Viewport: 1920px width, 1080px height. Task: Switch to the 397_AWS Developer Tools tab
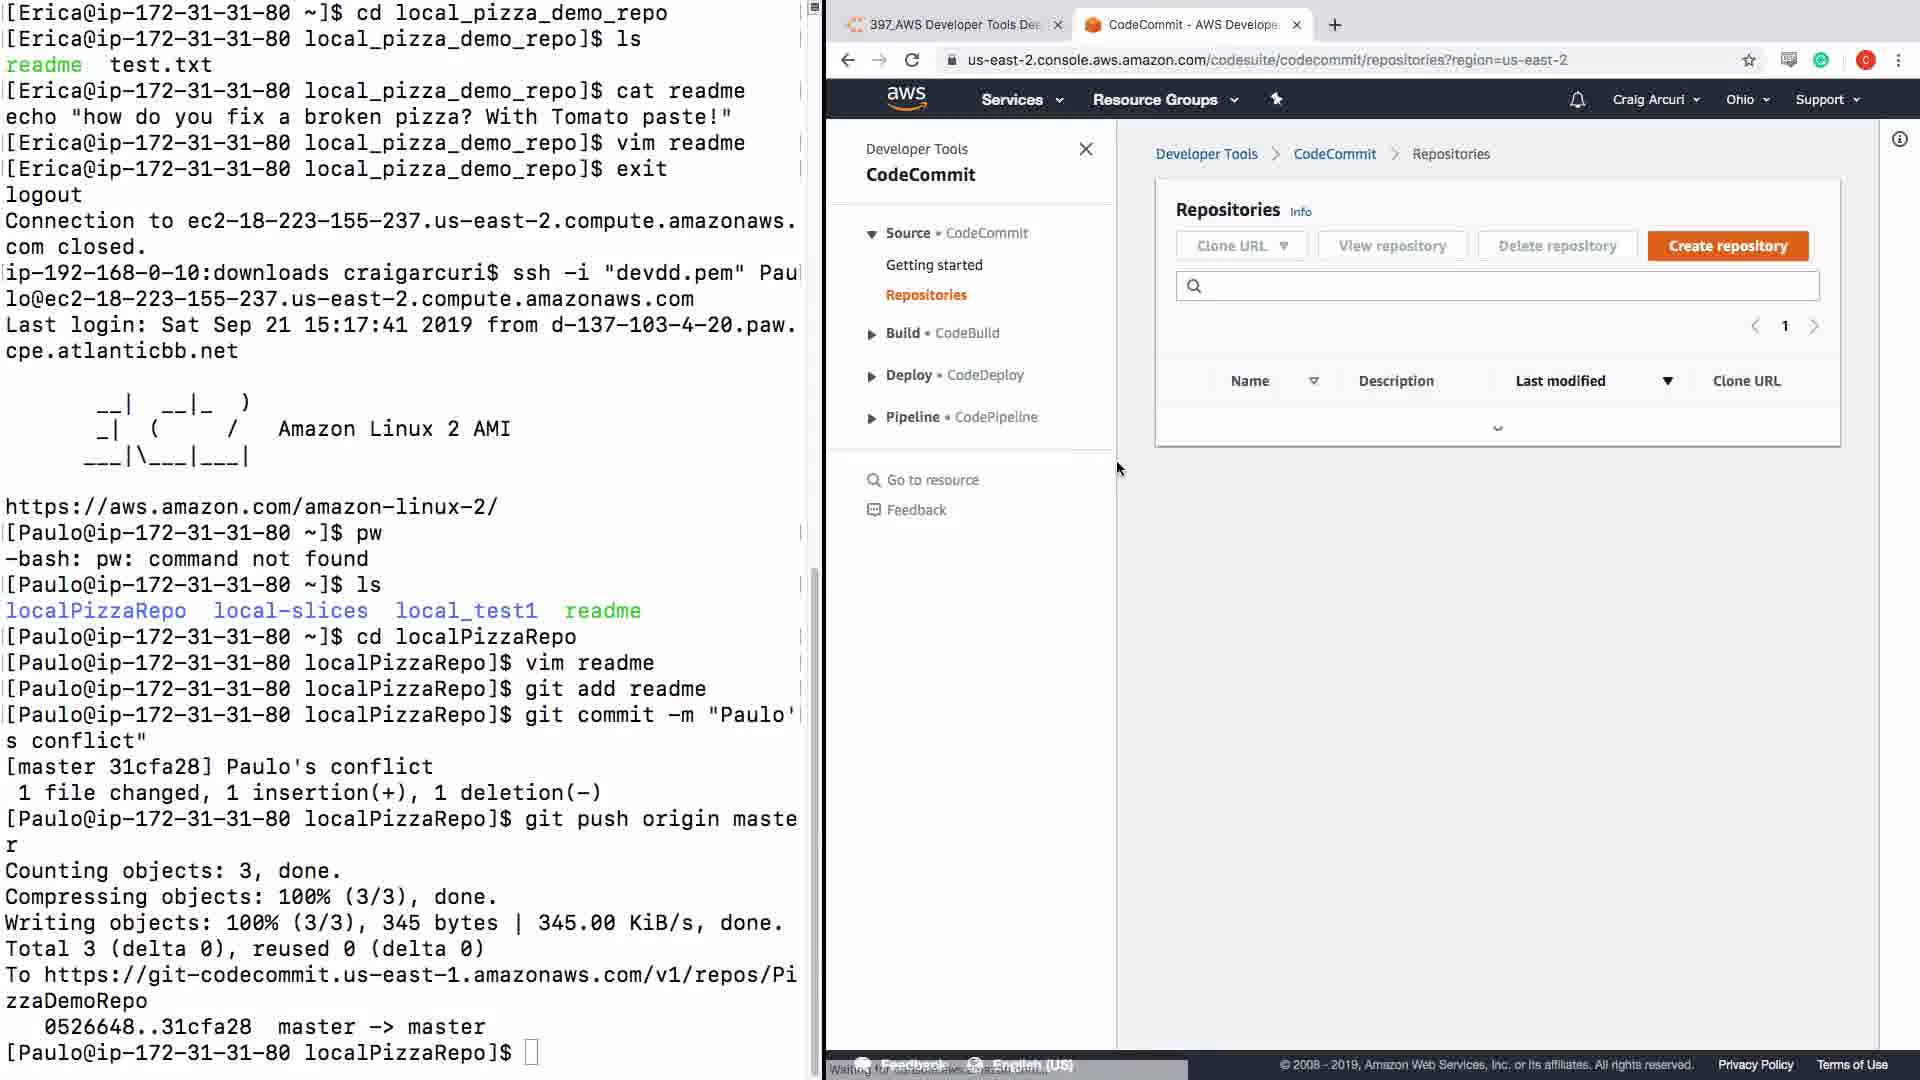tap(950, 25)
